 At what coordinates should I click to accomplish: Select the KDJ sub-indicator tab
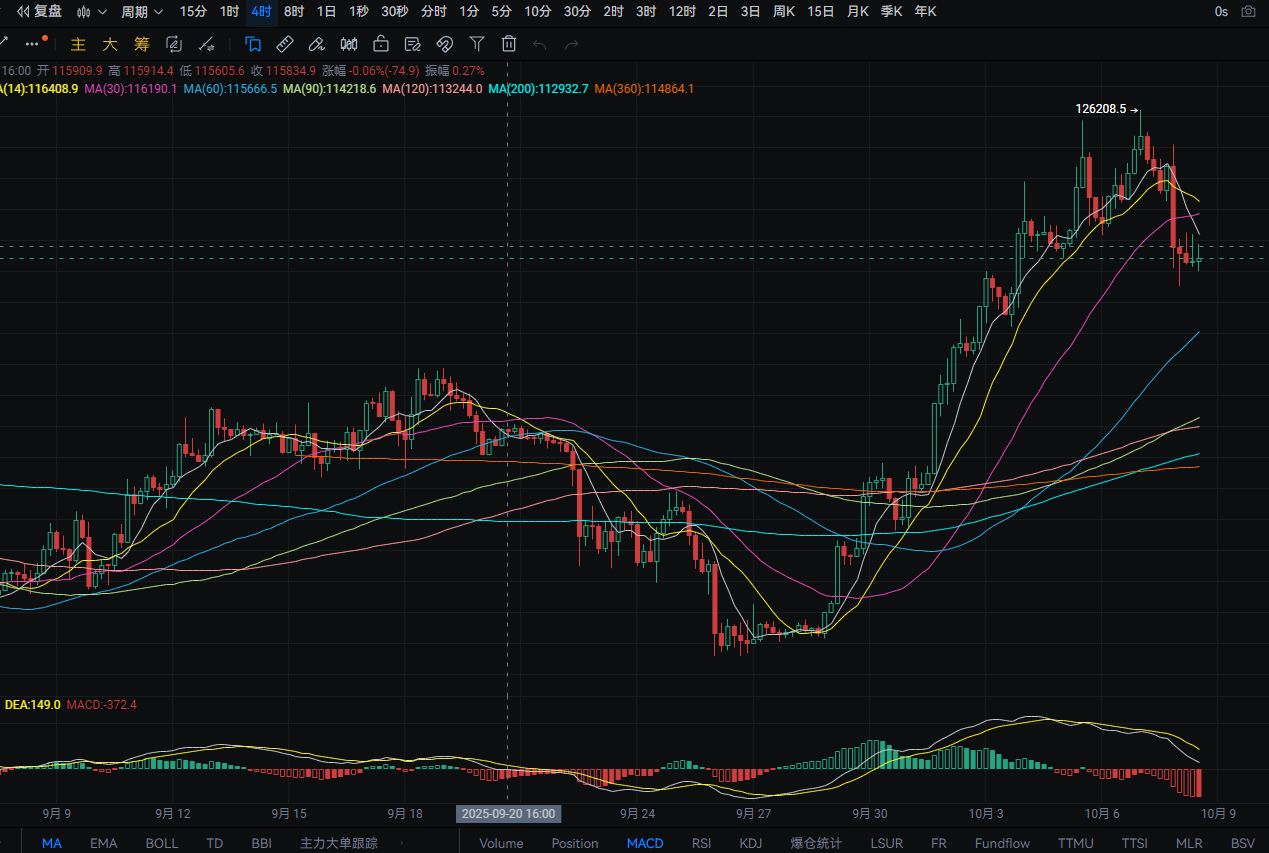[750, 843]
